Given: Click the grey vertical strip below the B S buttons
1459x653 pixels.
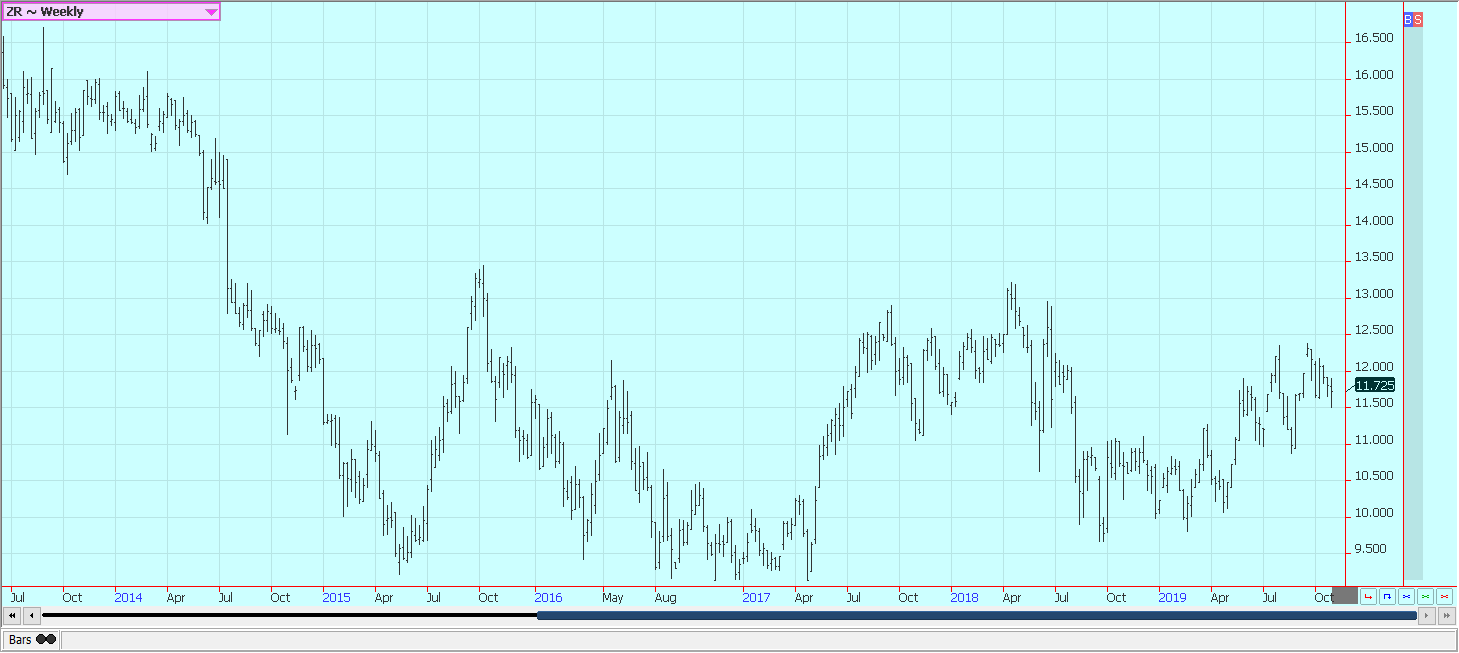Looking at the screenshot, I should 1413,303.
